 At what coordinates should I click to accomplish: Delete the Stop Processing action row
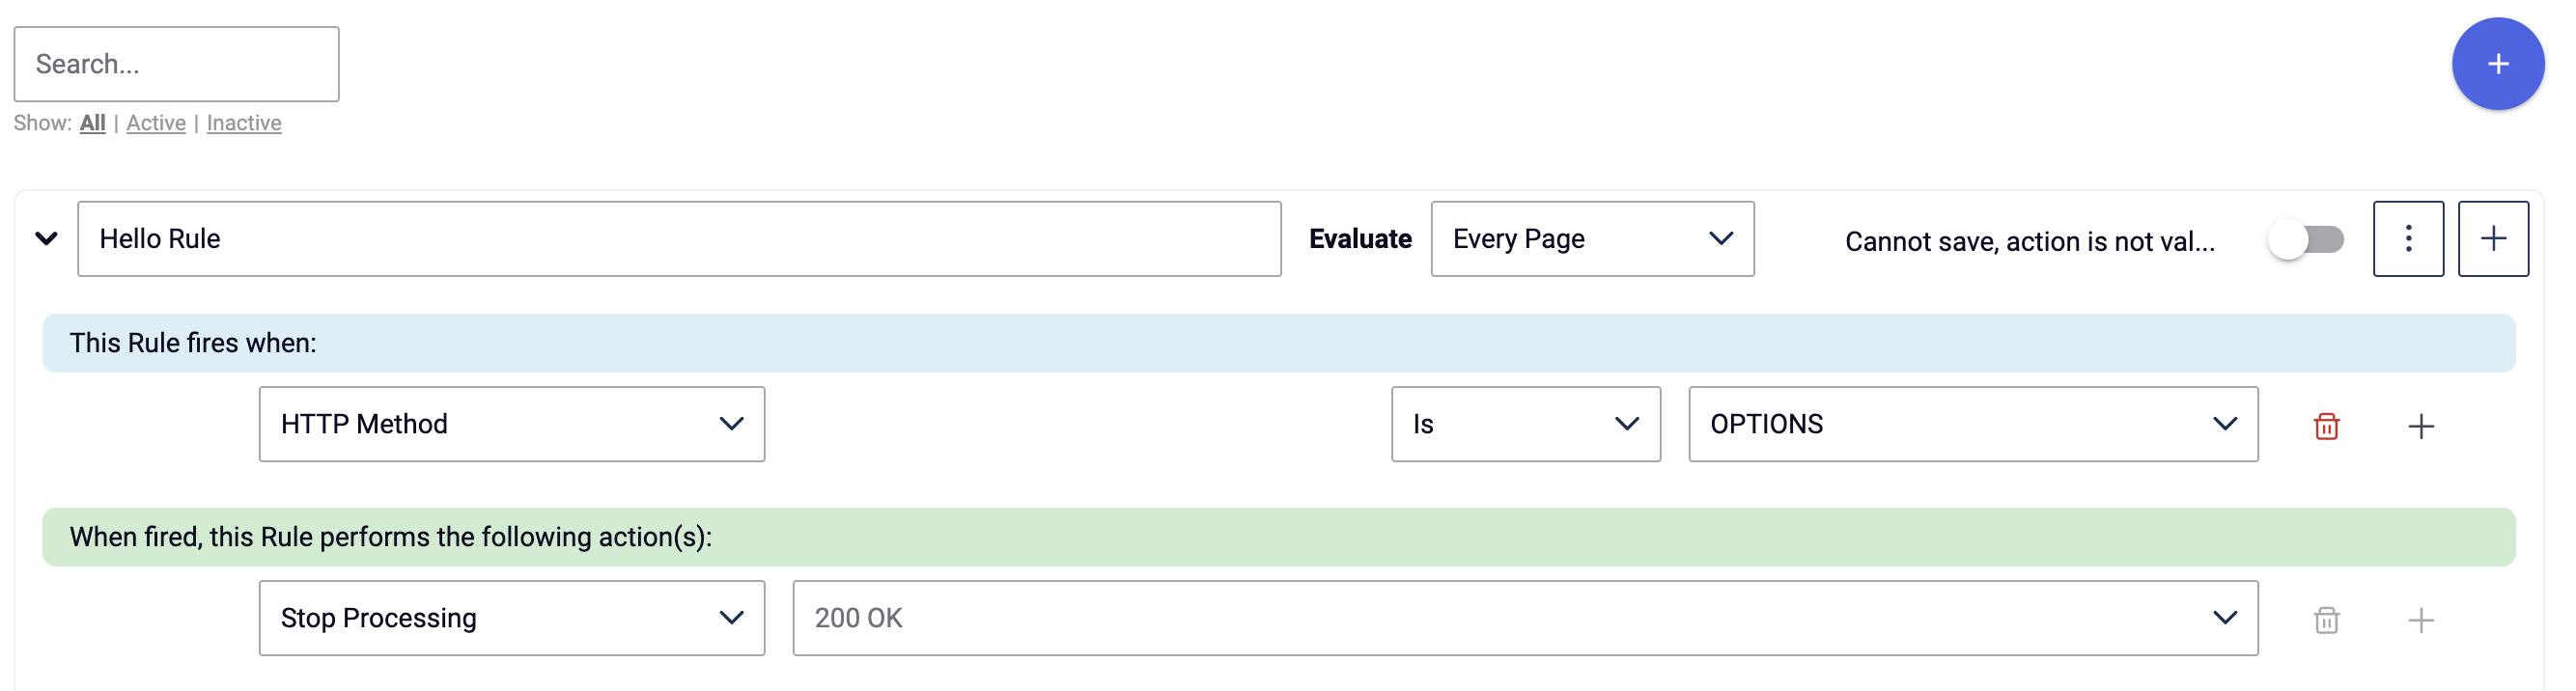pyautogui.click(x=2325, y=619)
